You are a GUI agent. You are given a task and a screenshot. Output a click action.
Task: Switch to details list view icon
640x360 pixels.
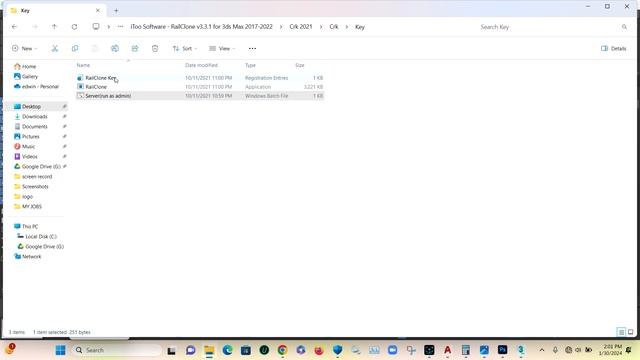[x=621, y=332]
